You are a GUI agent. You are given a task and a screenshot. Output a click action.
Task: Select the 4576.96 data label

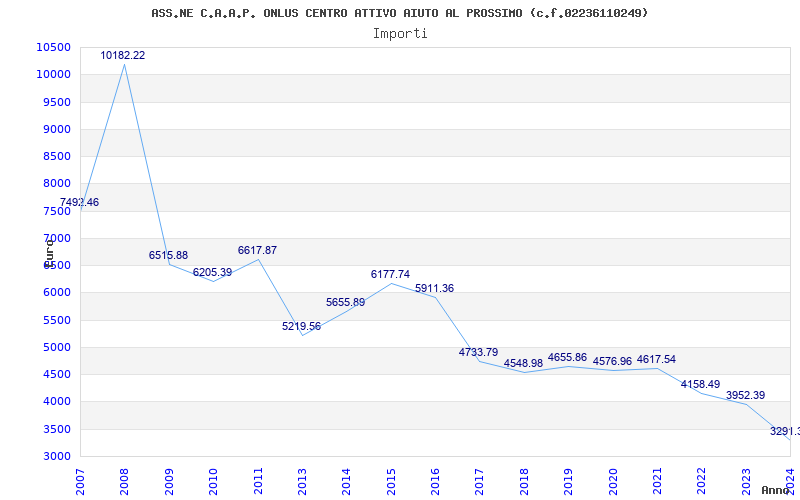[x=612, y=362]
